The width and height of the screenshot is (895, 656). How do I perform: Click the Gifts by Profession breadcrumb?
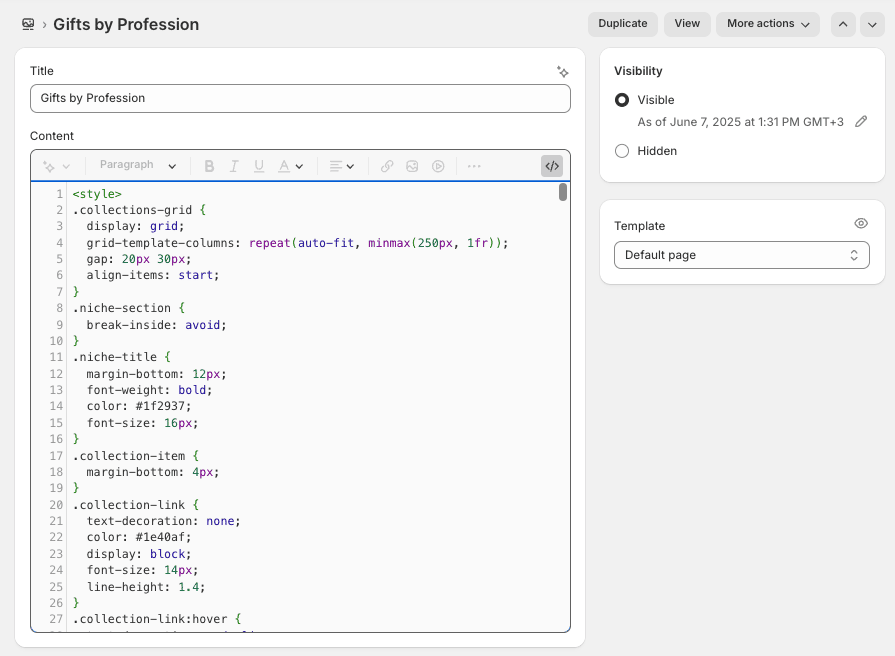126,23
